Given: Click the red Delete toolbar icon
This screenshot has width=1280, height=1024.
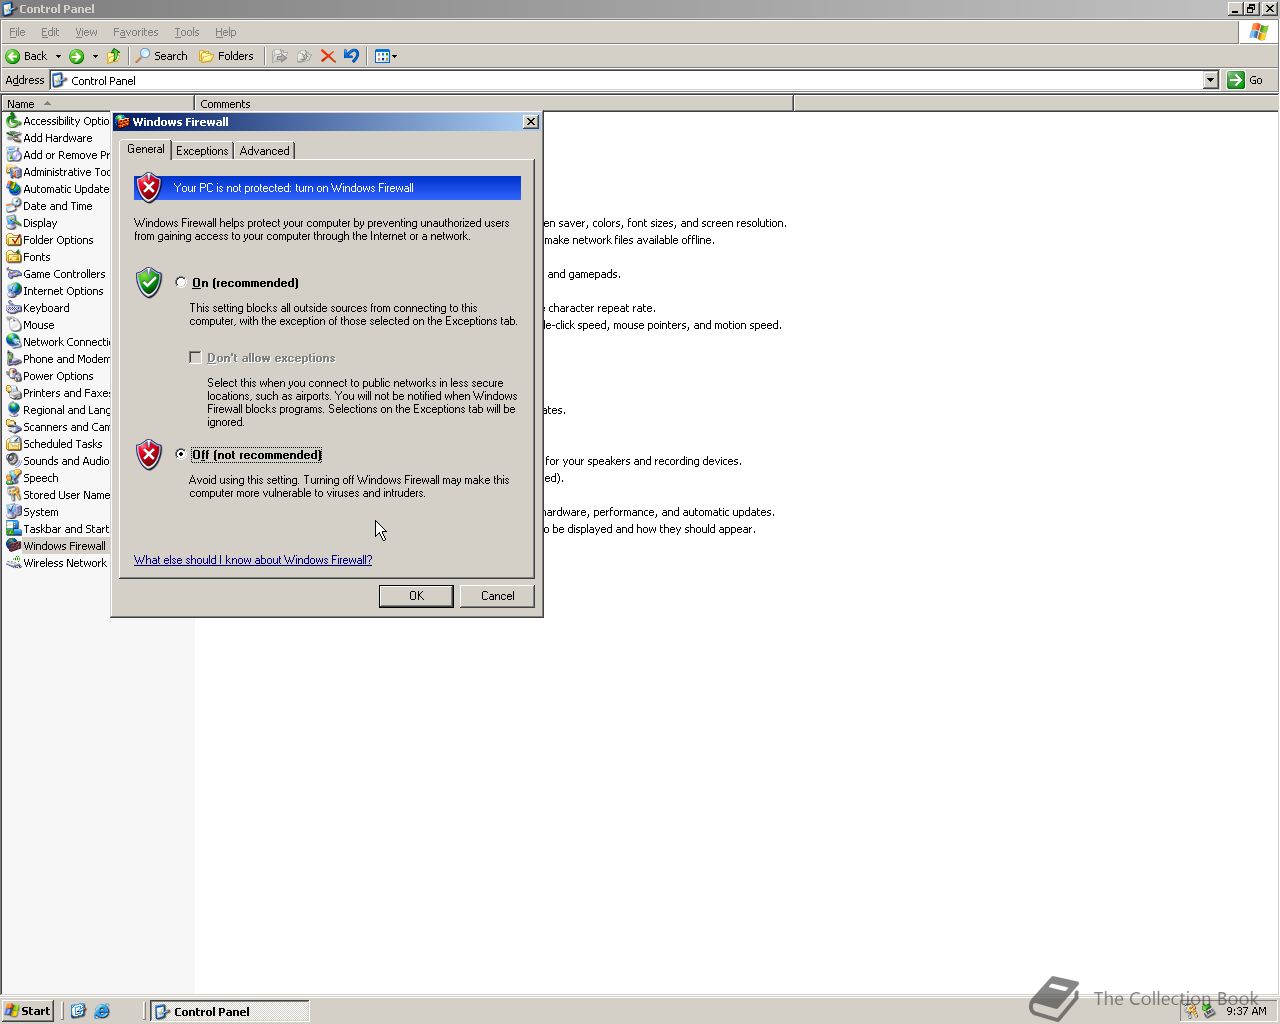Looking at the screenshot, I should point(328,56).
